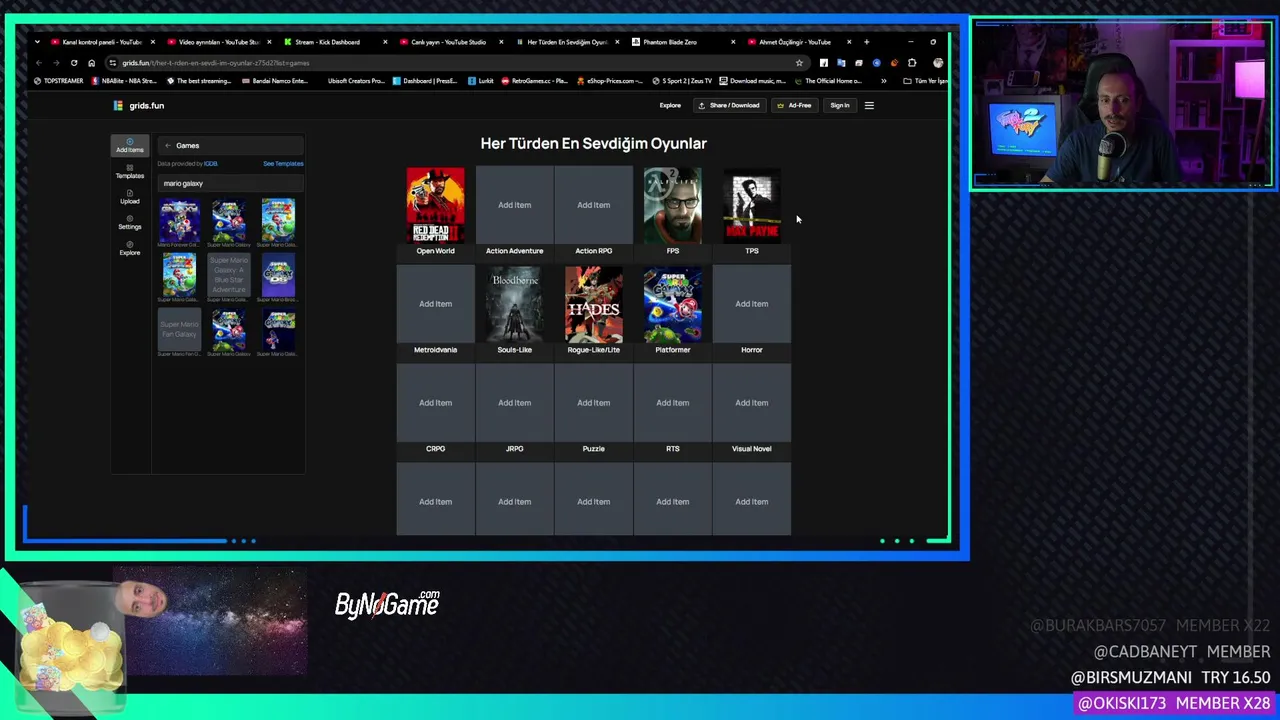
Task: Open the grids.fun hamburger menu
Action: coord(869,105)
